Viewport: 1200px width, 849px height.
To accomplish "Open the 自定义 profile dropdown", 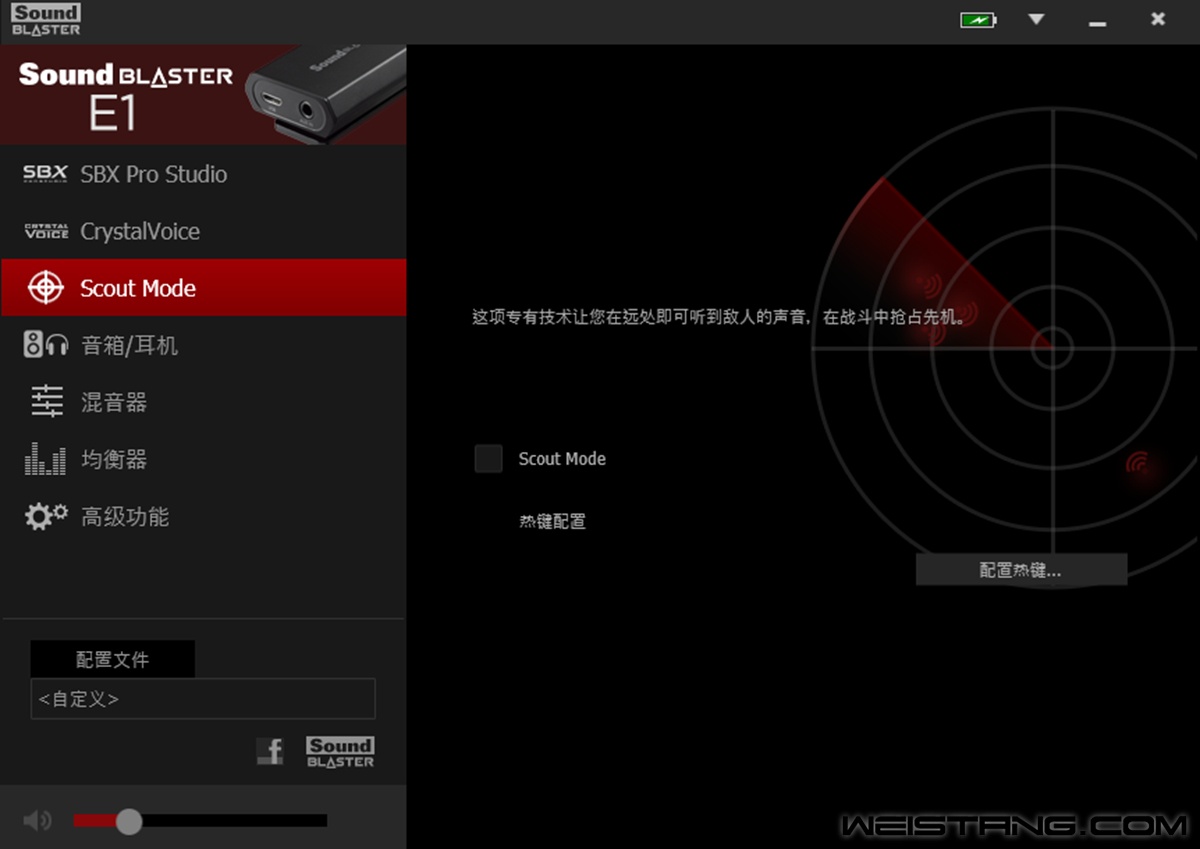I will point(203,699).
